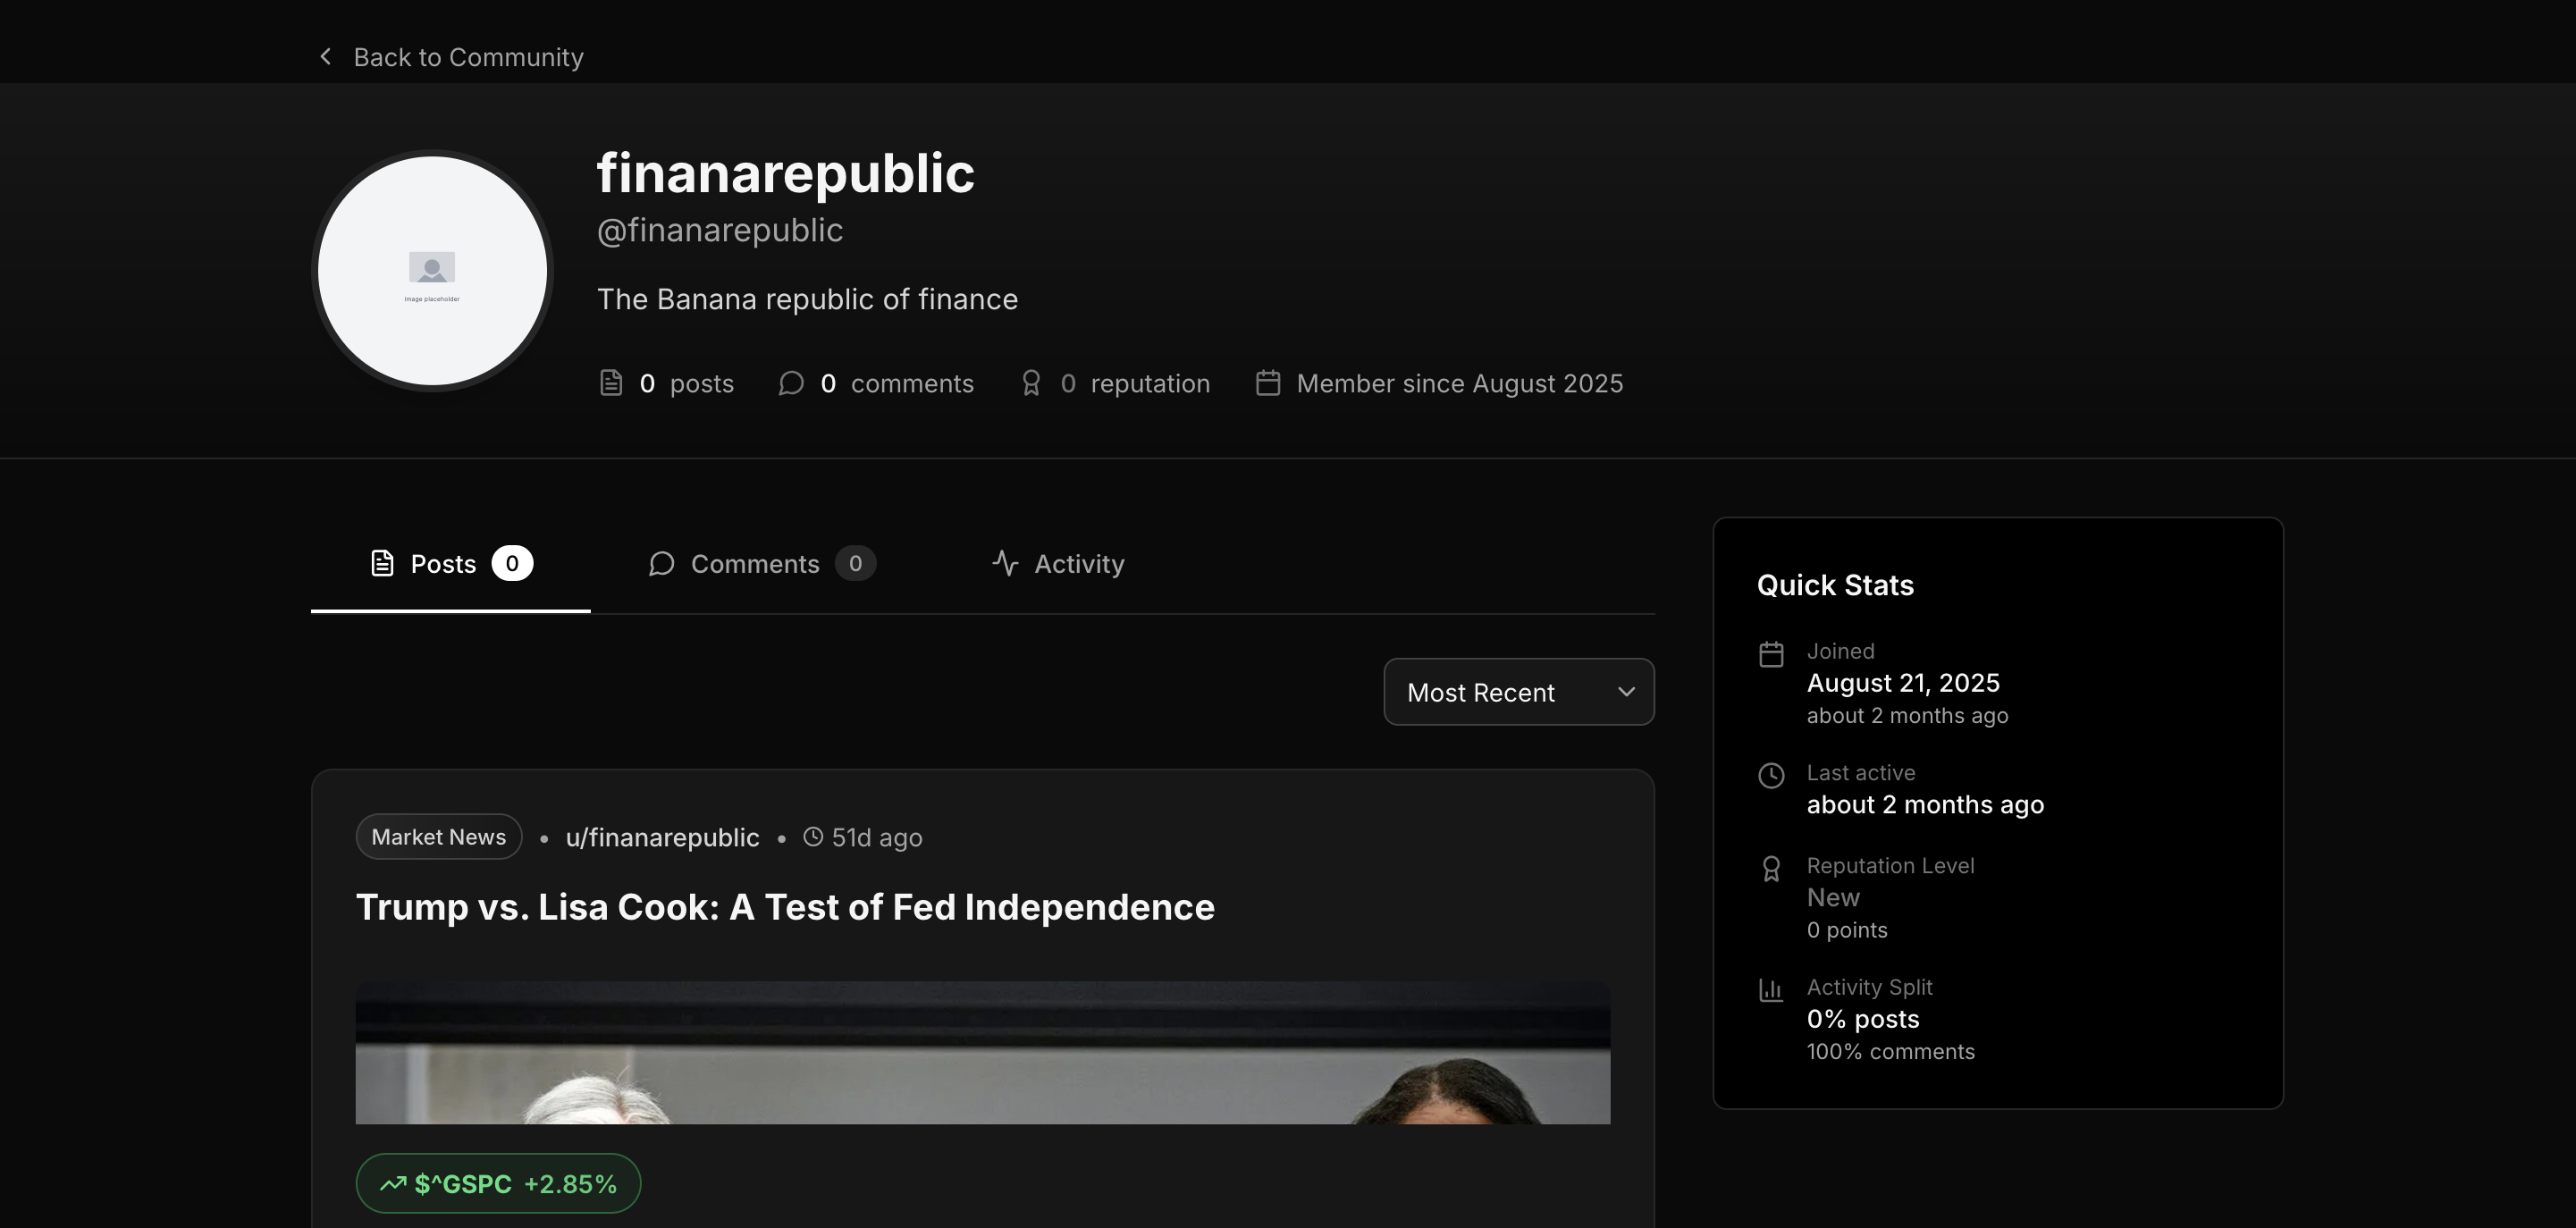
Task: Click the Activity Split bar chart icon
Action: click(x=1770, y=990)
